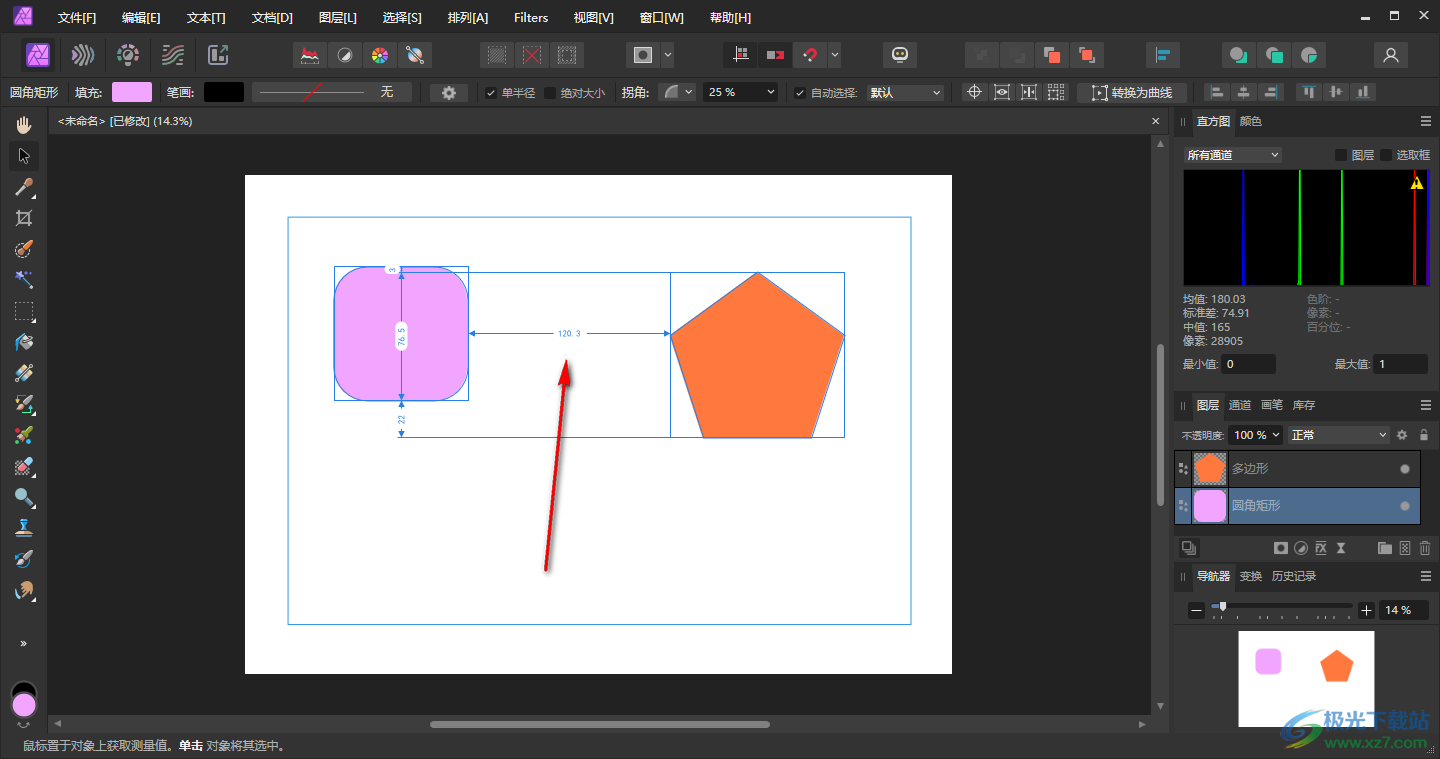Viewport: 1440px width, 759px height.
Task: Toggle visibility dot of 多边形 layer
Action: (x=1404, y=469)
